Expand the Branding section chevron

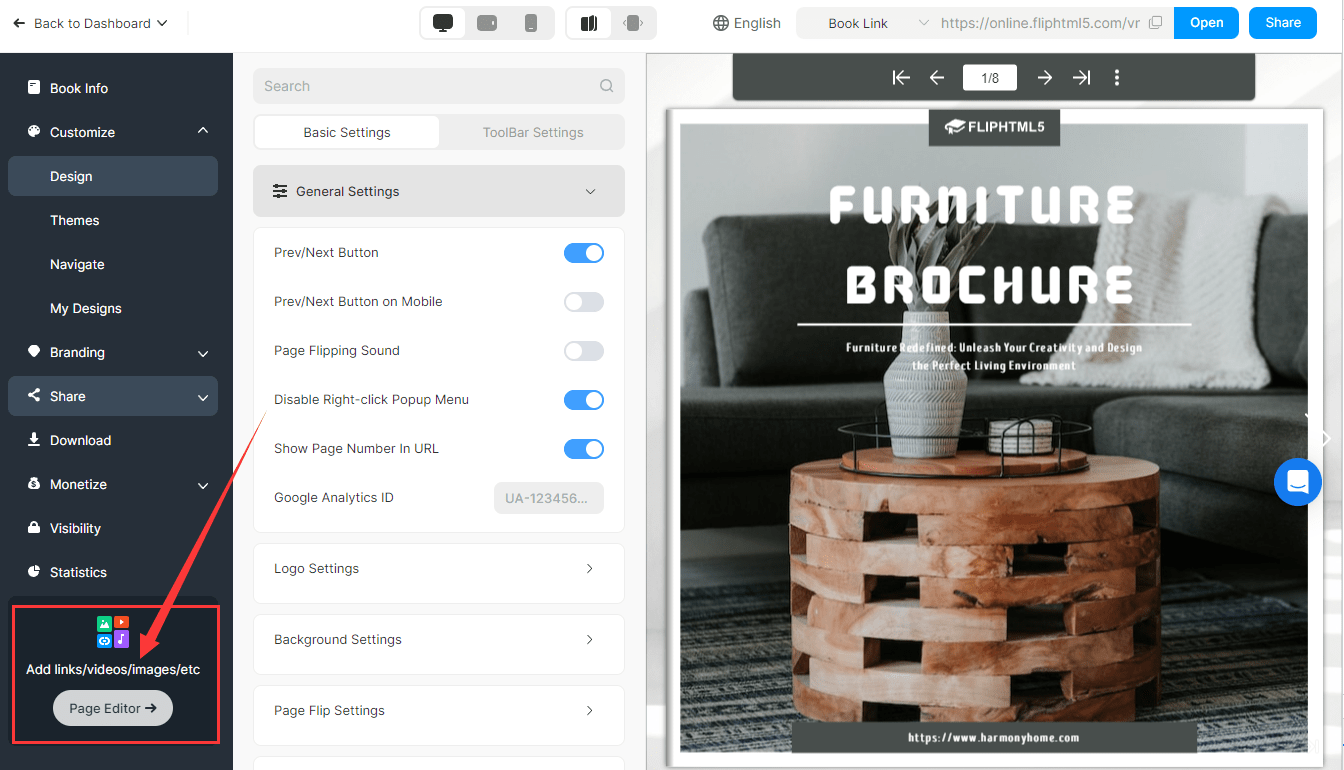[x=203, y=353]
